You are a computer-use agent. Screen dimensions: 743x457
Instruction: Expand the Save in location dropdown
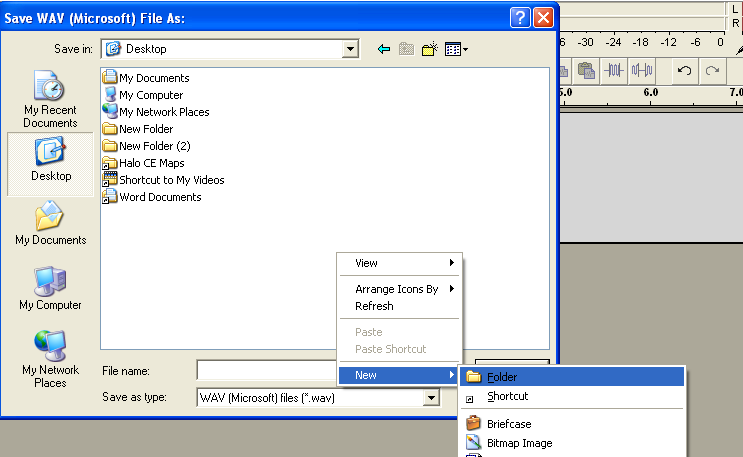click(x=350, y=49)
